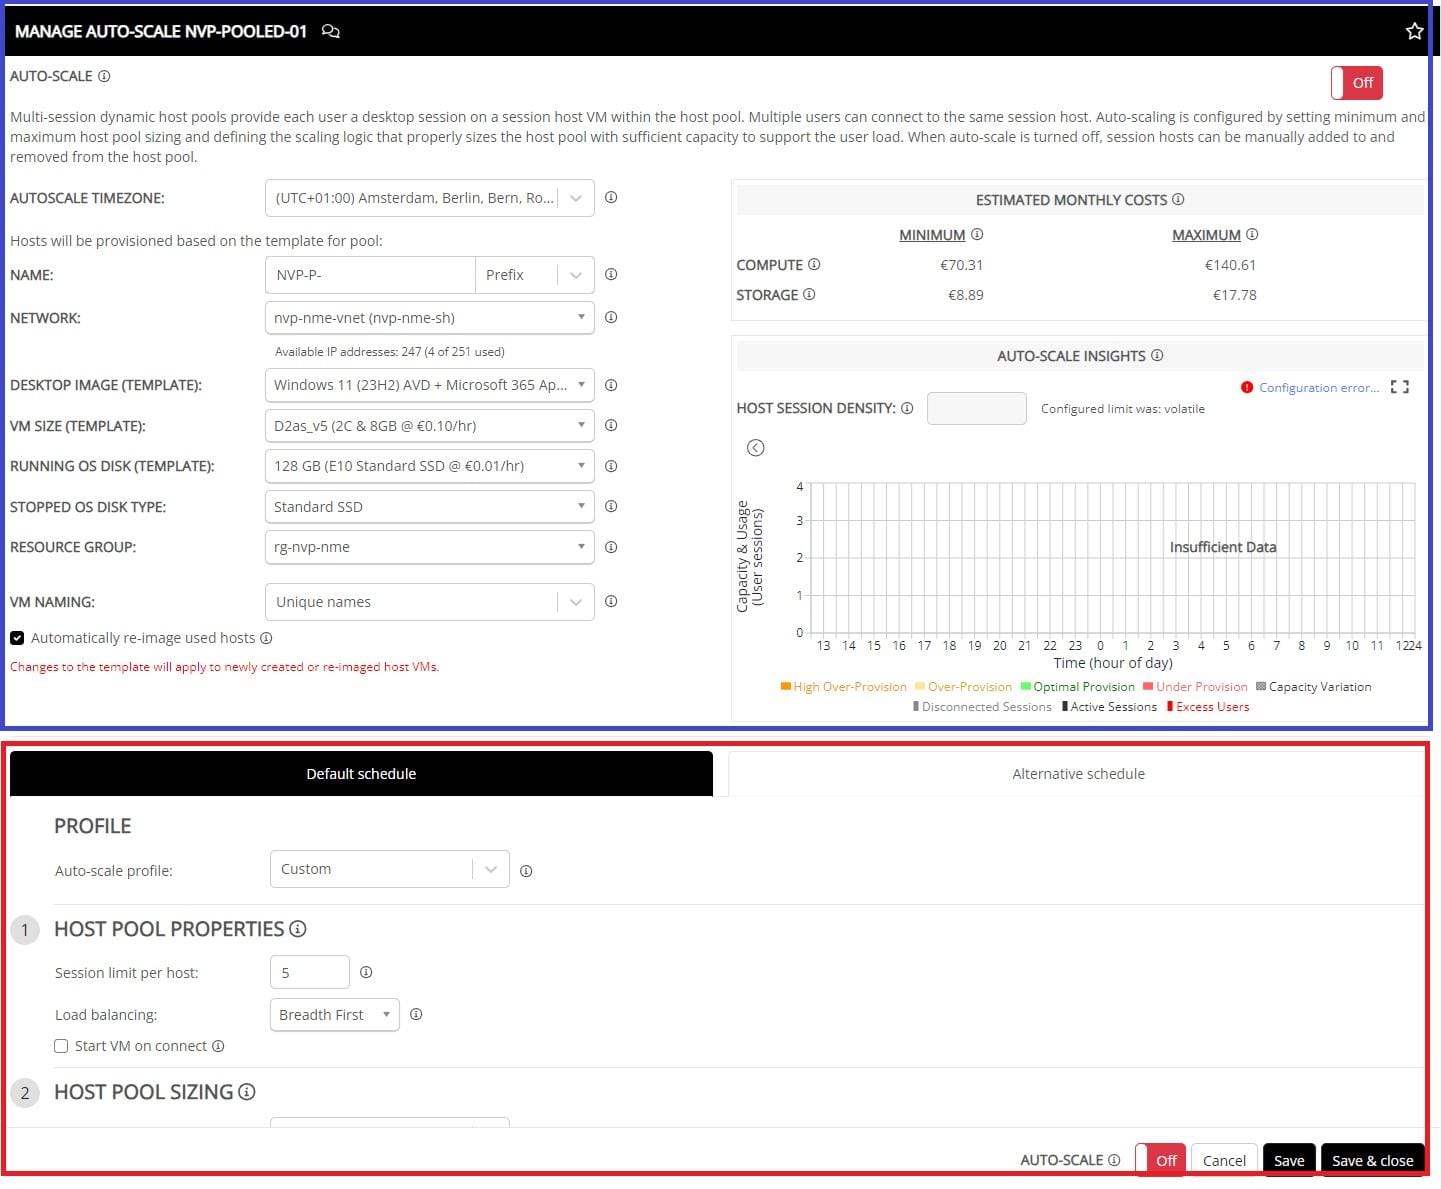Click the Optimal Provision legend swatch
1441x1189 pixels.
tap(1025, 686)
